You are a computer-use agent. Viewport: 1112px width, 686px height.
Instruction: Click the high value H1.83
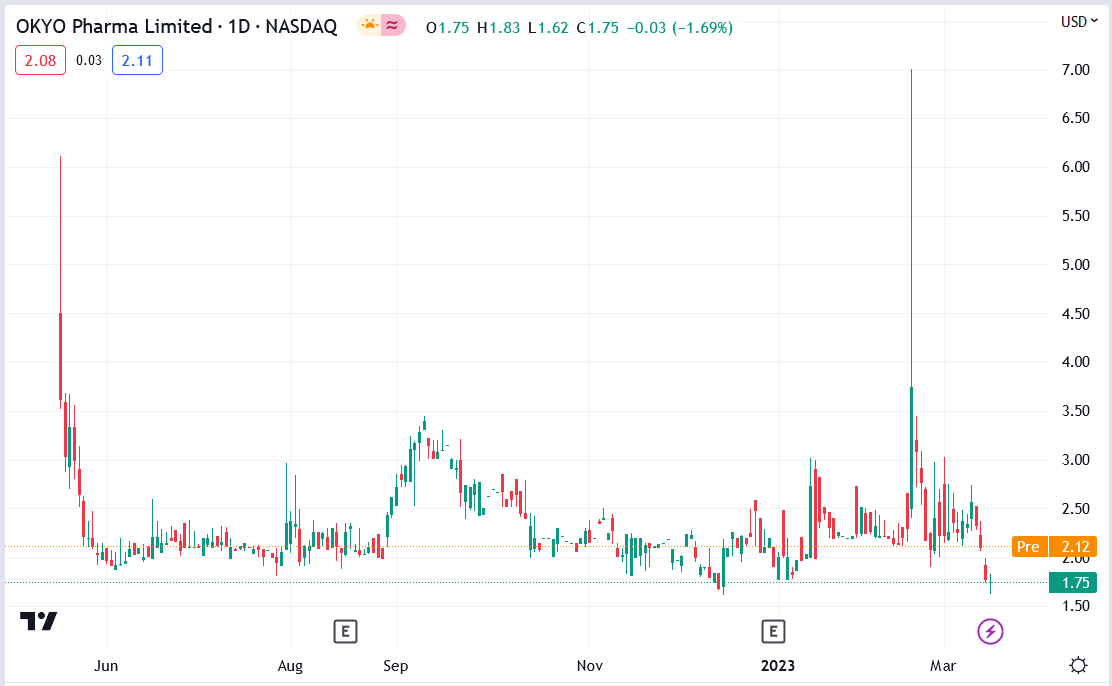click(x=498, y=28)
